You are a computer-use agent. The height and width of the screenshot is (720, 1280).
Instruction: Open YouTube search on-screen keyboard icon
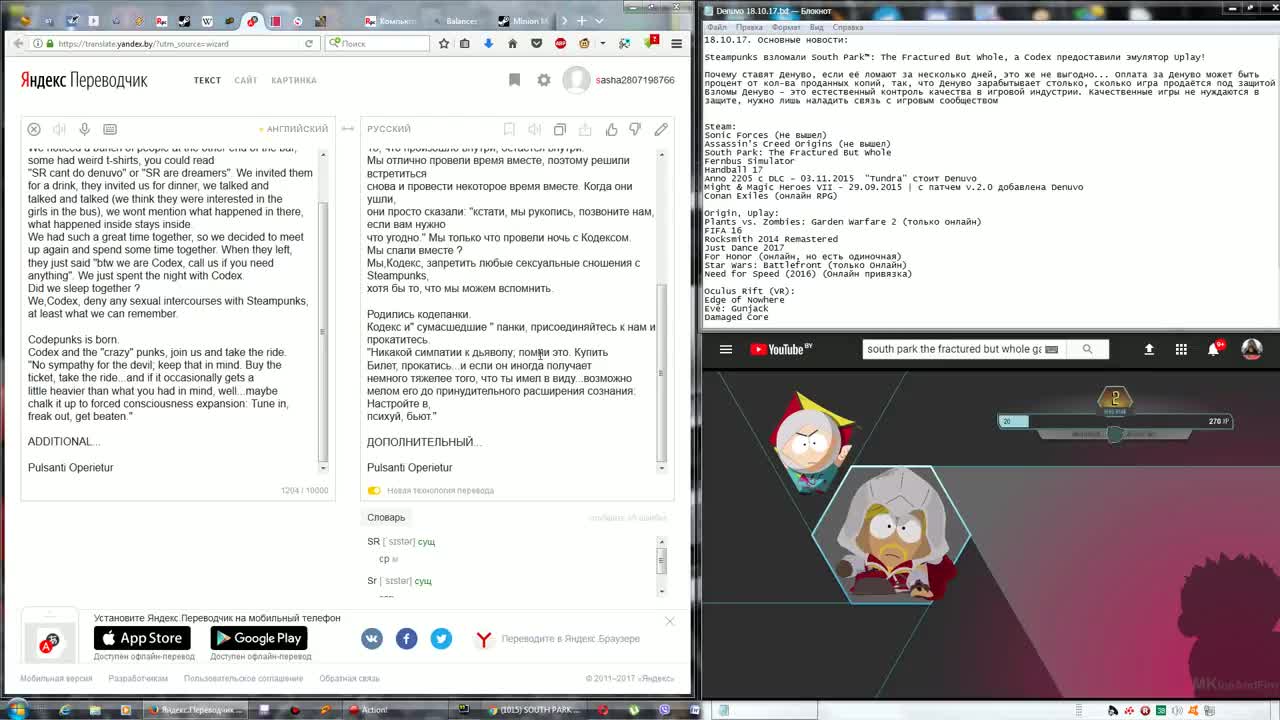tap(1051, 349)
